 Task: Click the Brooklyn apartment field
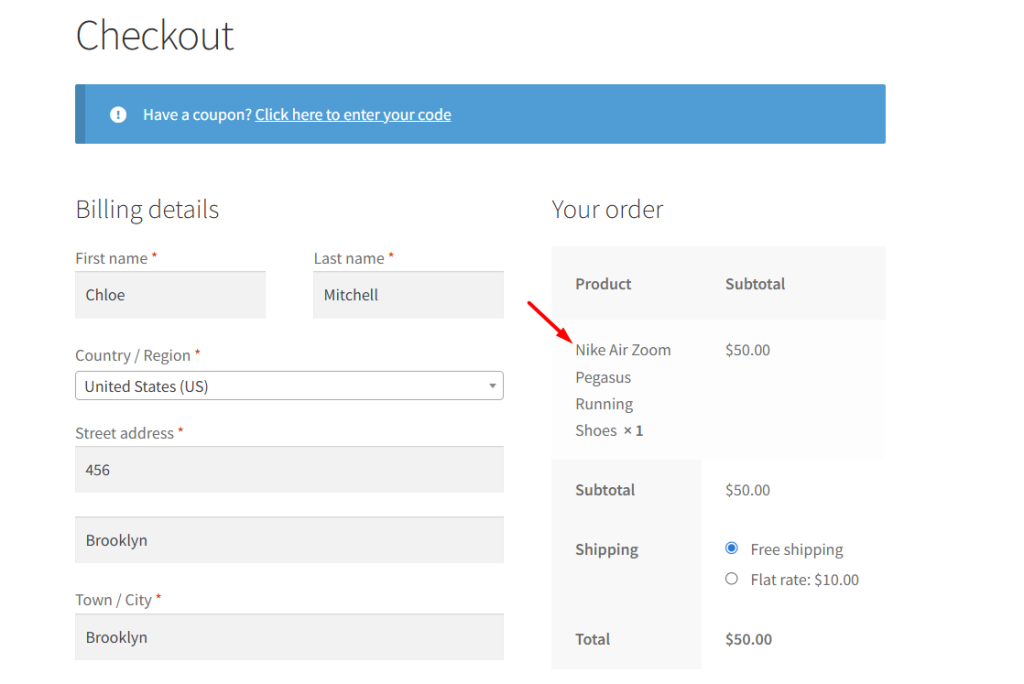point(289,540)
